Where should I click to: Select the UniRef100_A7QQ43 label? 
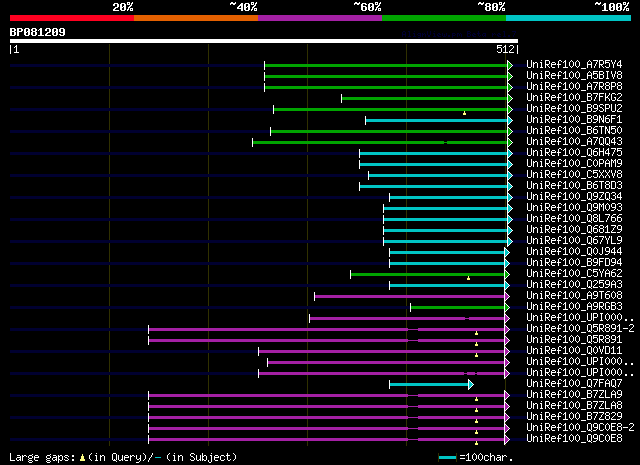click(574, 142)
